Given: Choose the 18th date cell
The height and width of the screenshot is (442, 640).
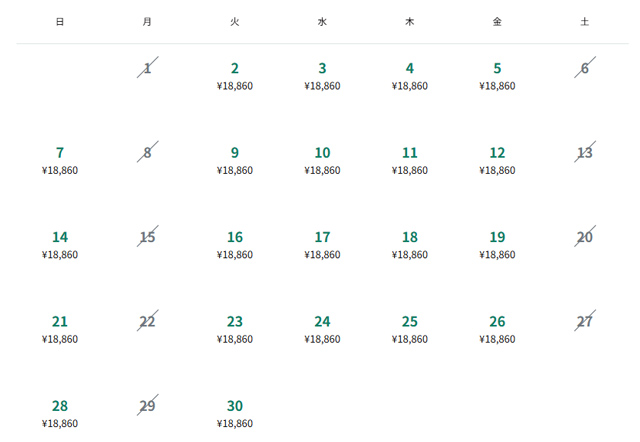Looking at the screenshot, I should [x=410, y=244].
